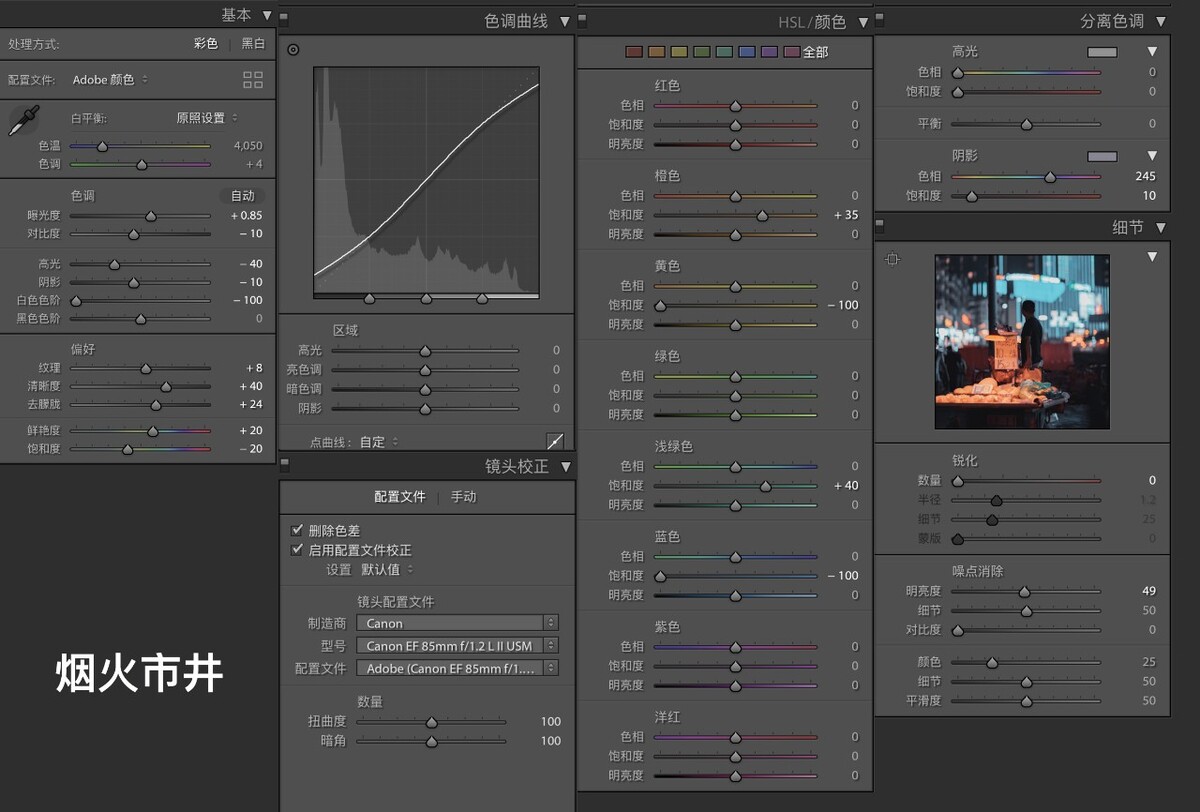Click the 去朦胧 slider handle
1200x812 pixels.
click(156, 405)
